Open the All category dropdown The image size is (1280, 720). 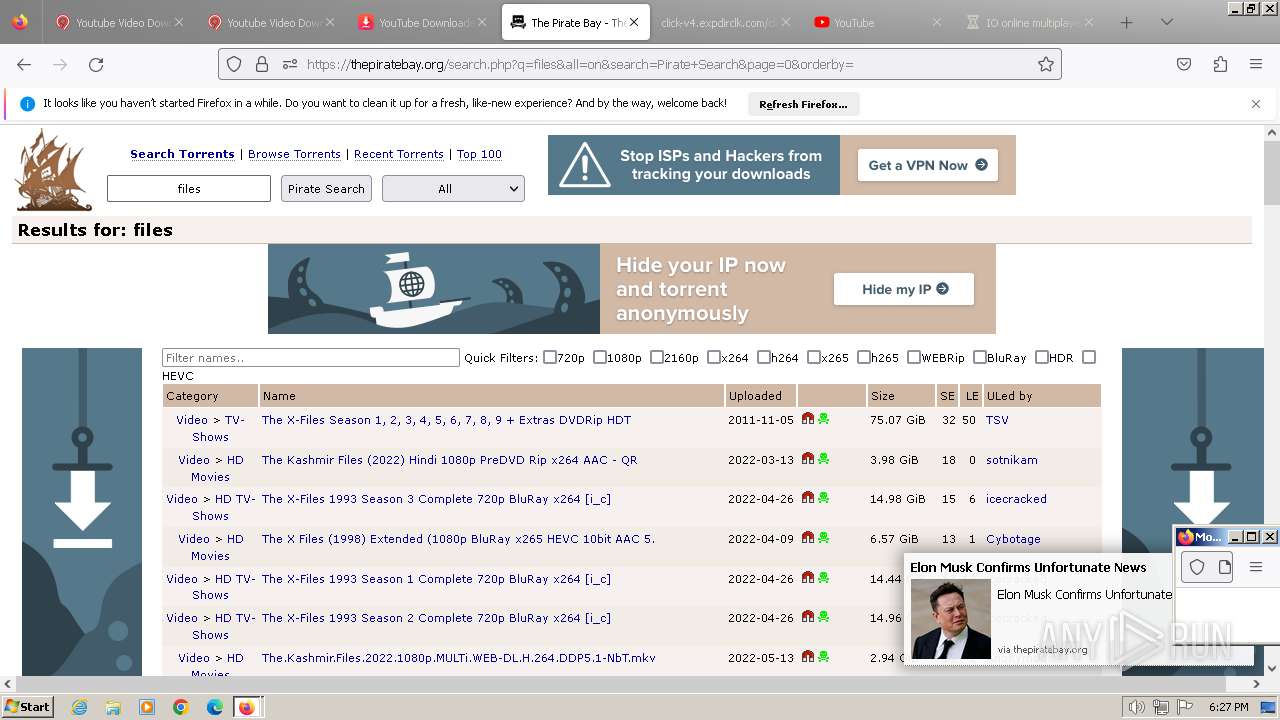pyautogui.click(x=453, y=188)
